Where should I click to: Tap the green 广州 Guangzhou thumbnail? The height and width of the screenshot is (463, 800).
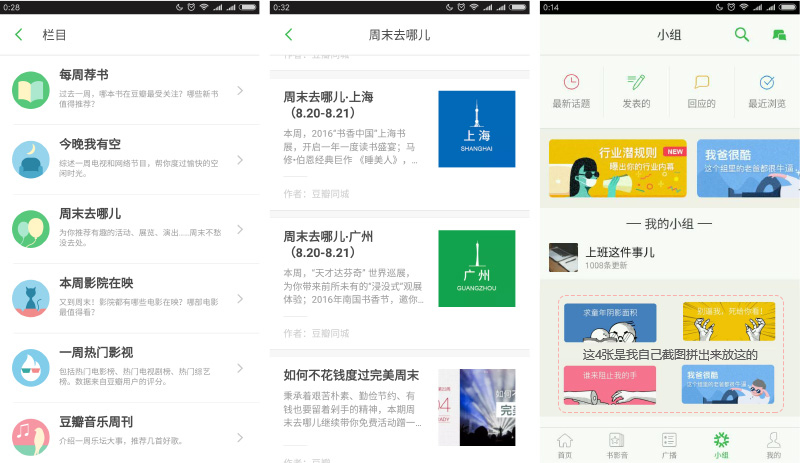point(476,268)
